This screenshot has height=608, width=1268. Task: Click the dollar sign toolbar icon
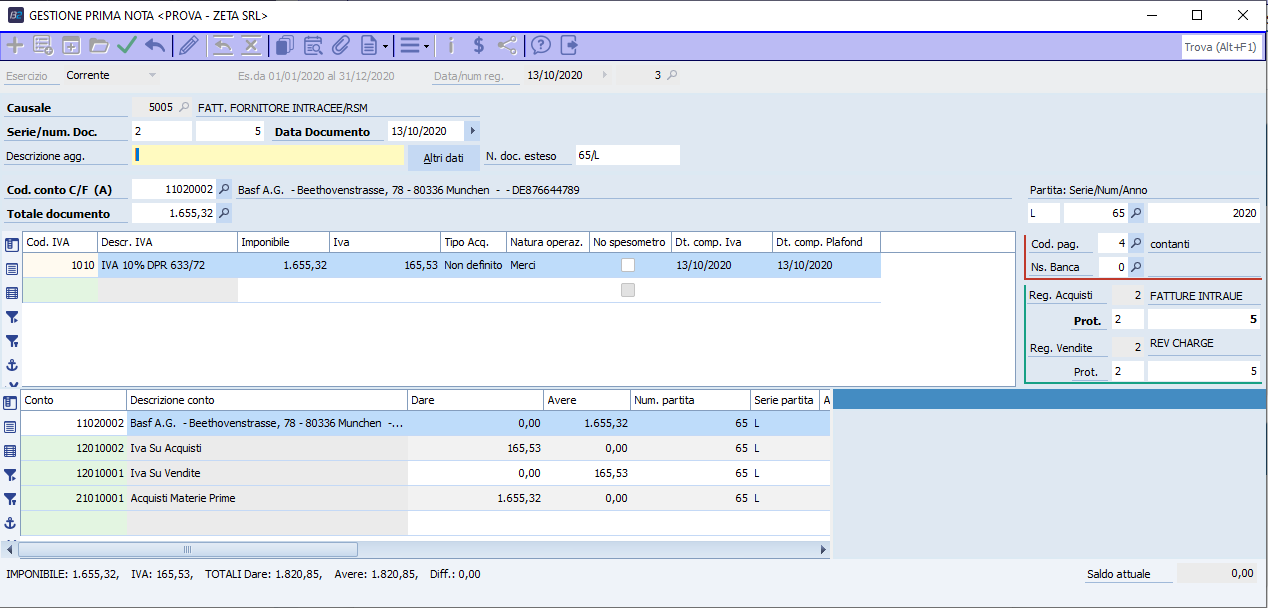coord(479,45)
